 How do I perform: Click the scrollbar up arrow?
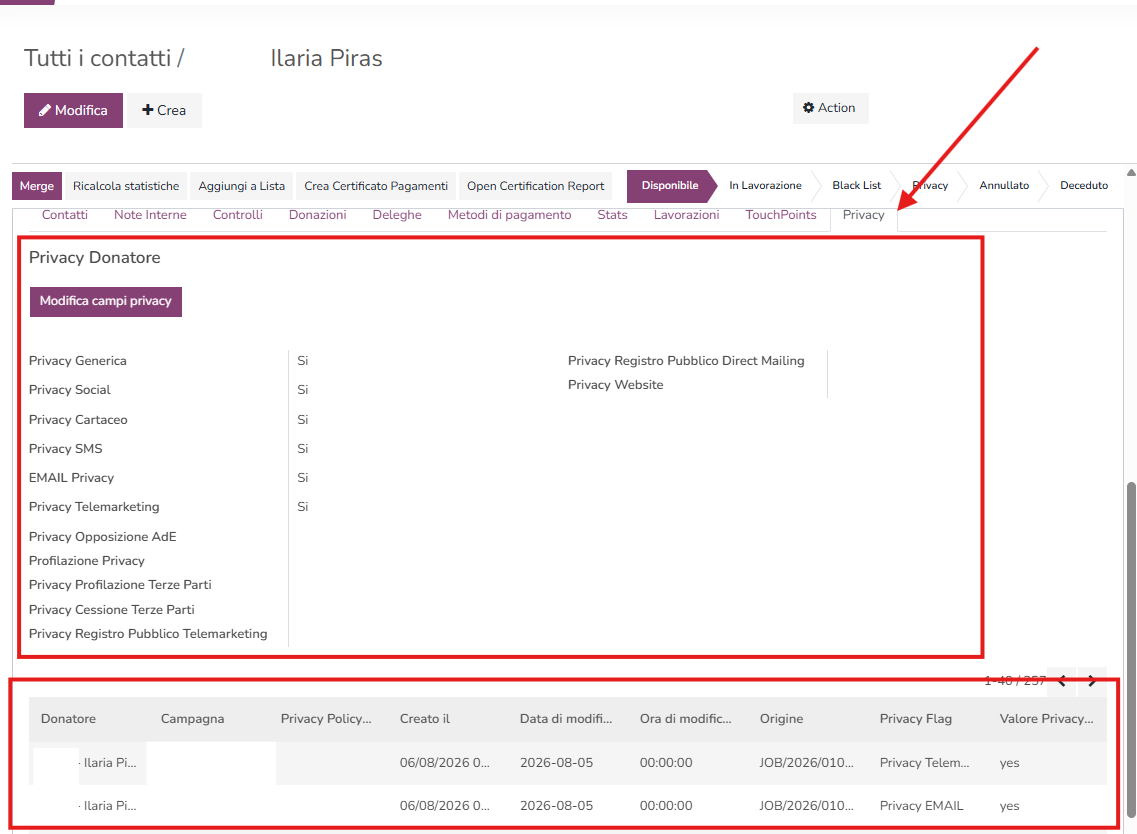coord(1131,173)
